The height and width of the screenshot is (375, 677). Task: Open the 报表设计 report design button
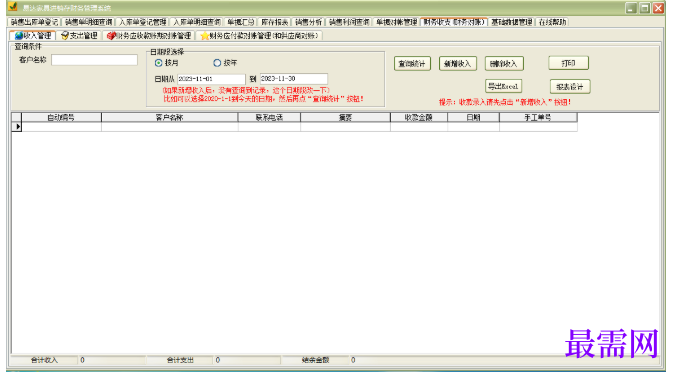570,87
